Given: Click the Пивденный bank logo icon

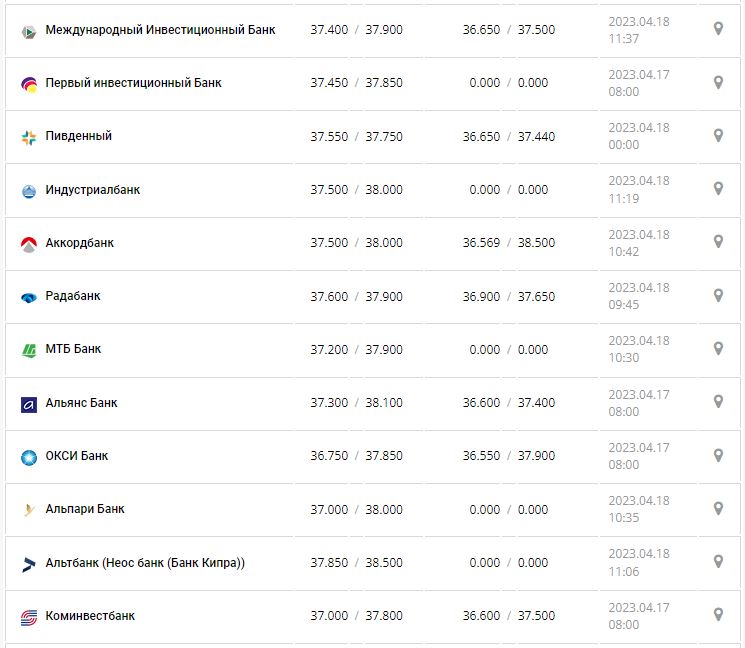Looking at the screenshot, I should (28, 137).
